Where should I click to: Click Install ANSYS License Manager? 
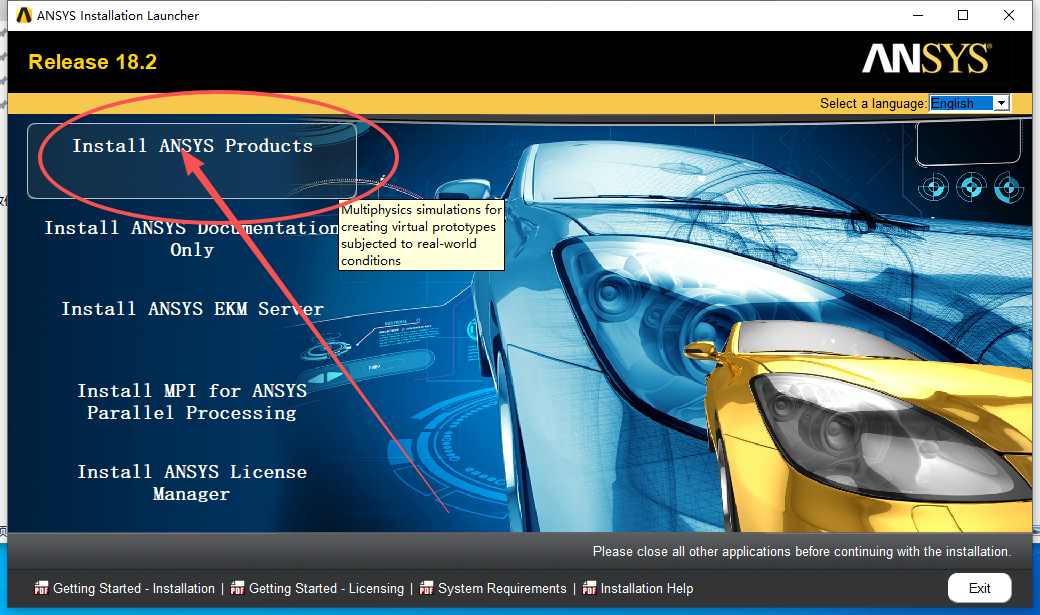click(x=191, y=482)
